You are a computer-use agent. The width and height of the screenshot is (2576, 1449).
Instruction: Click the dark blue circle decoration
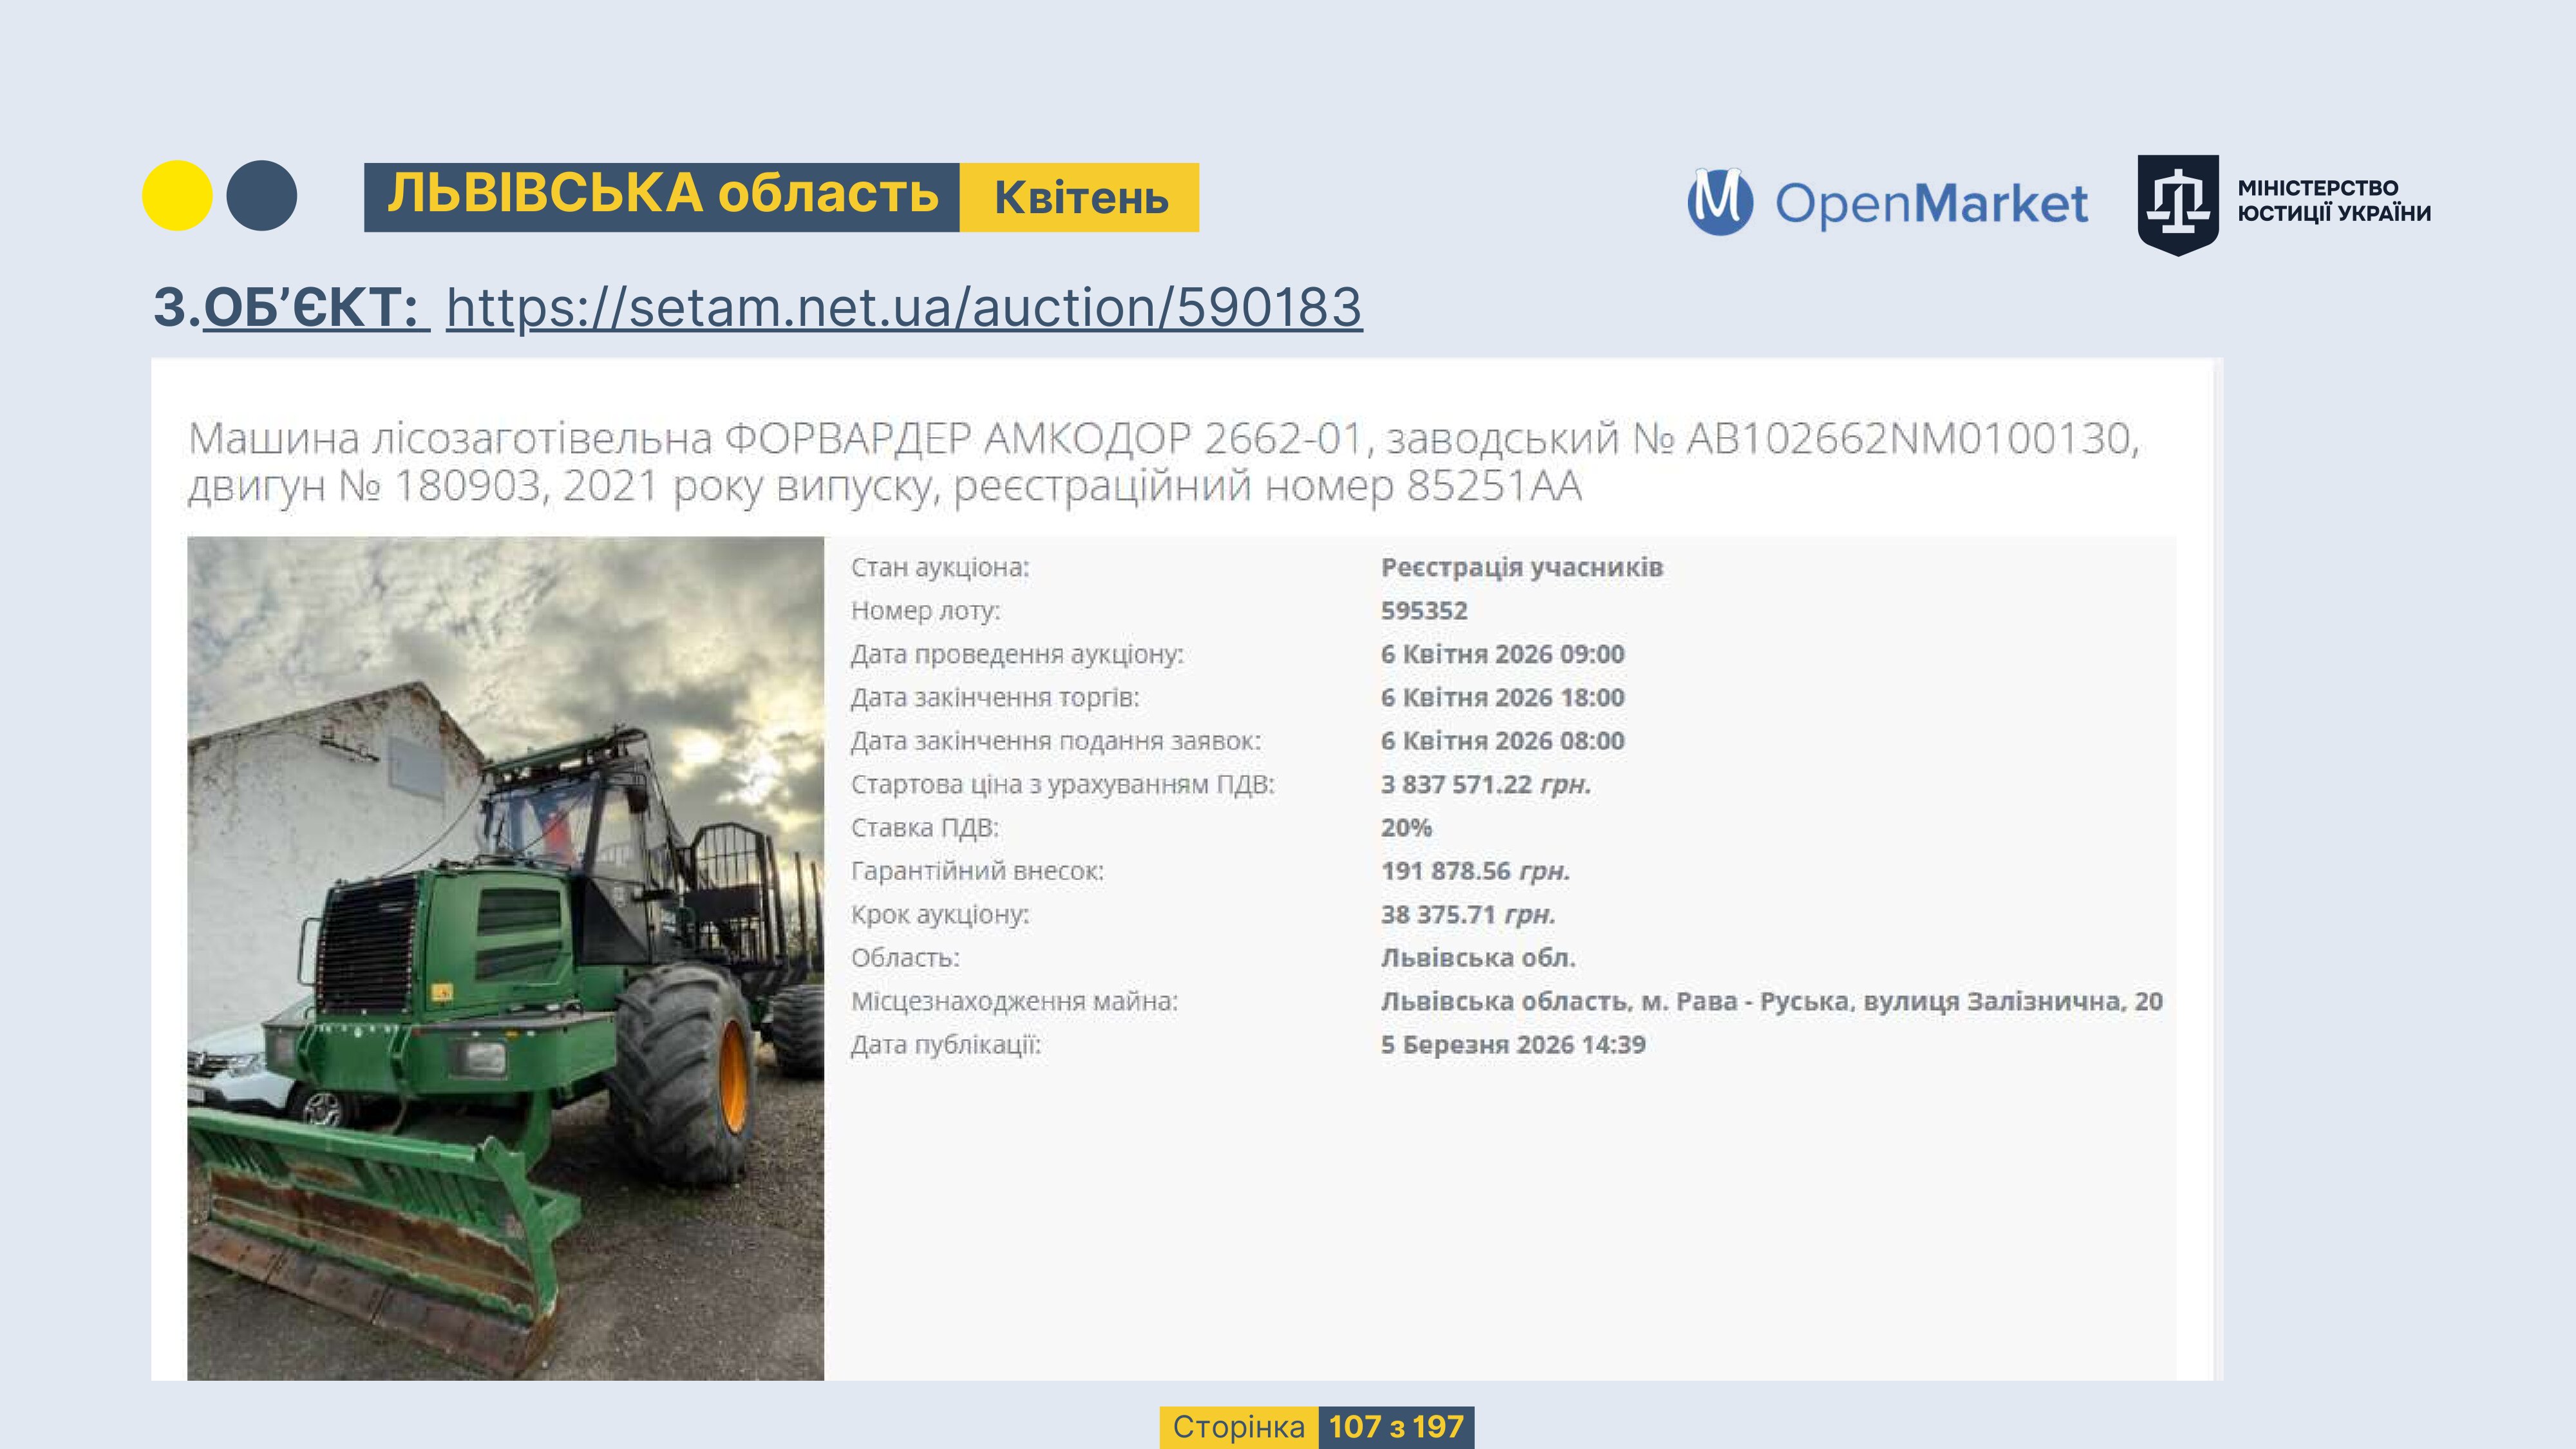(261, 196)
